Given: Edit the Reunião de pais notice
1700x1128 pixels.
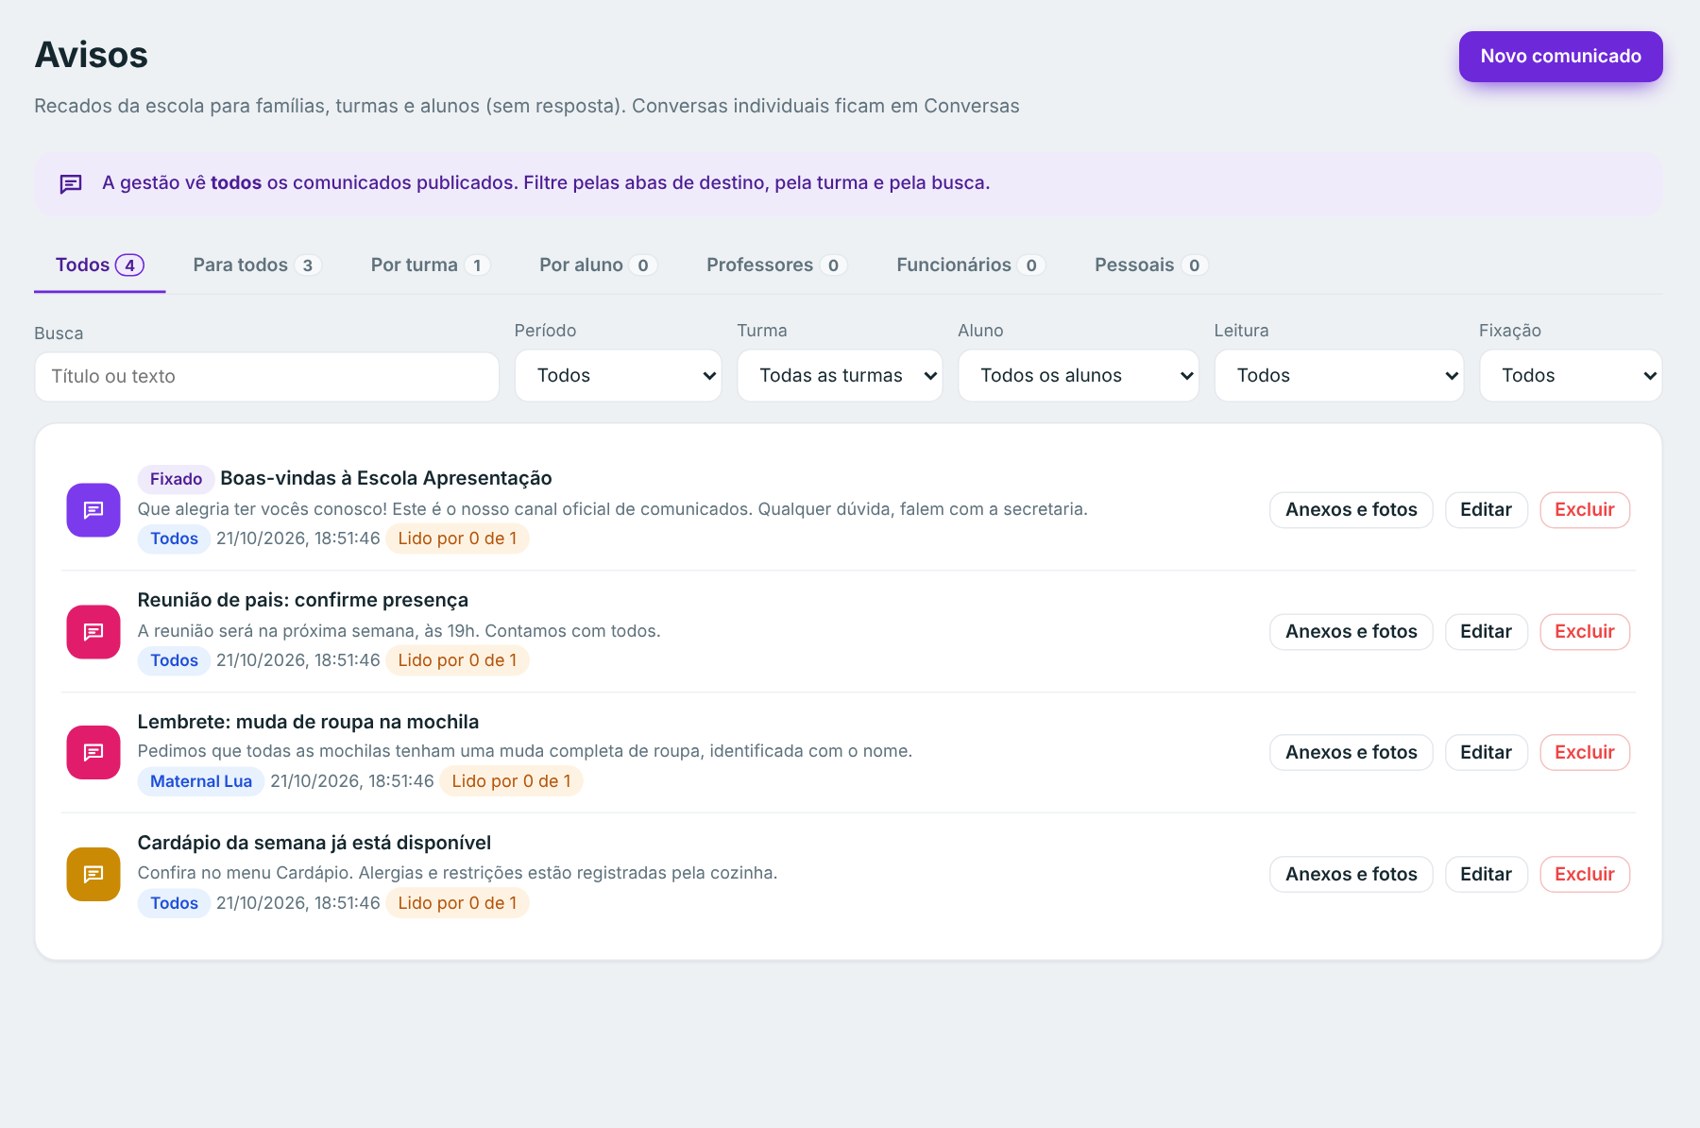Looking at the screenshot, I should tap(1486, 632).
